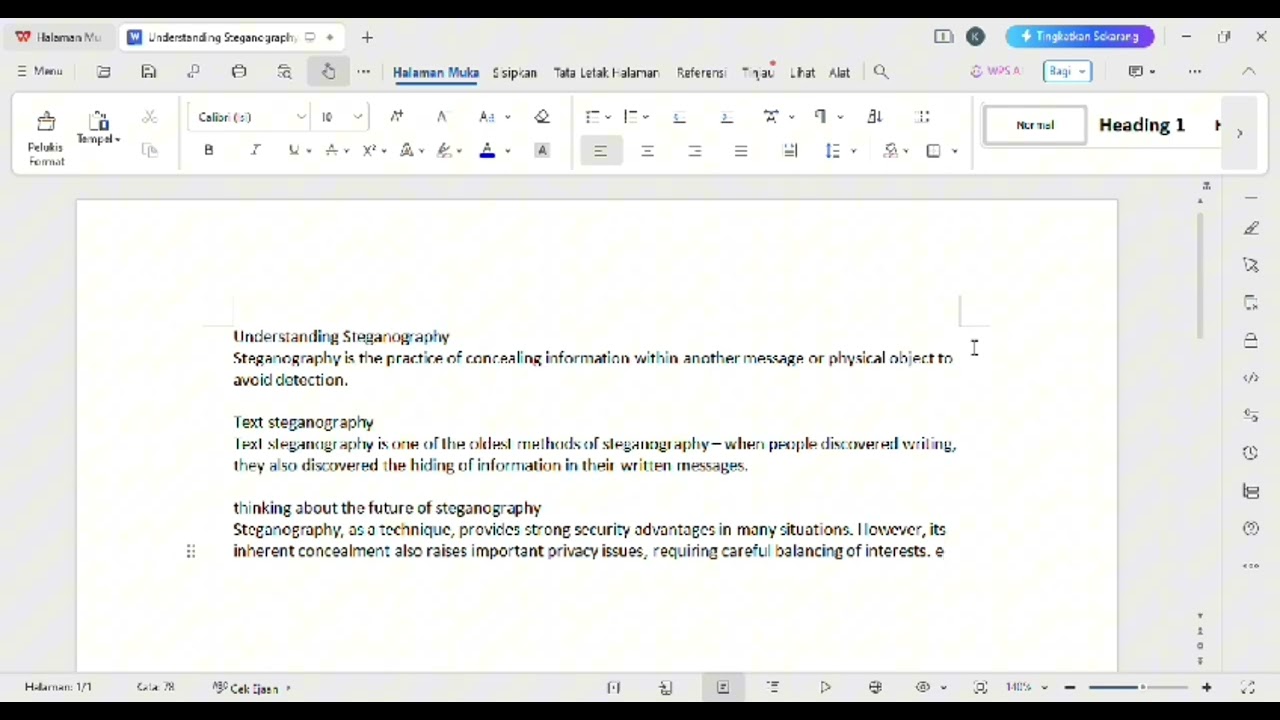
Task: Select left text alignment
Action: pyautogui.click(x=601, y=150)
